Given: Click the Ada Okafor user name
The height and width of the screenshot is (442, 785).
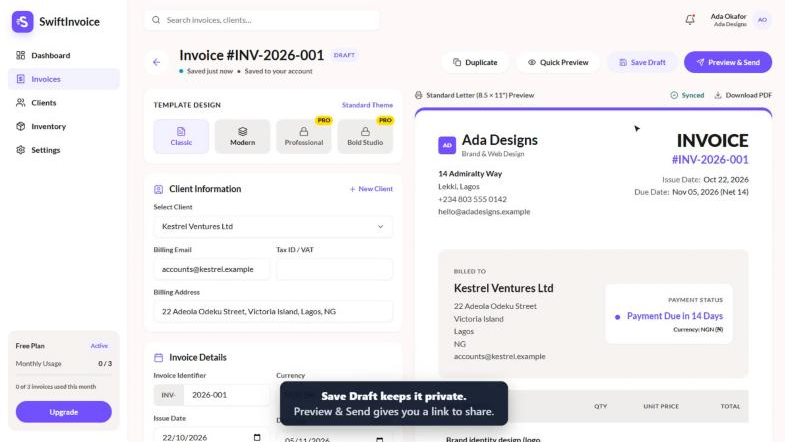Looking at the screenshot, I should pos(728,17).
